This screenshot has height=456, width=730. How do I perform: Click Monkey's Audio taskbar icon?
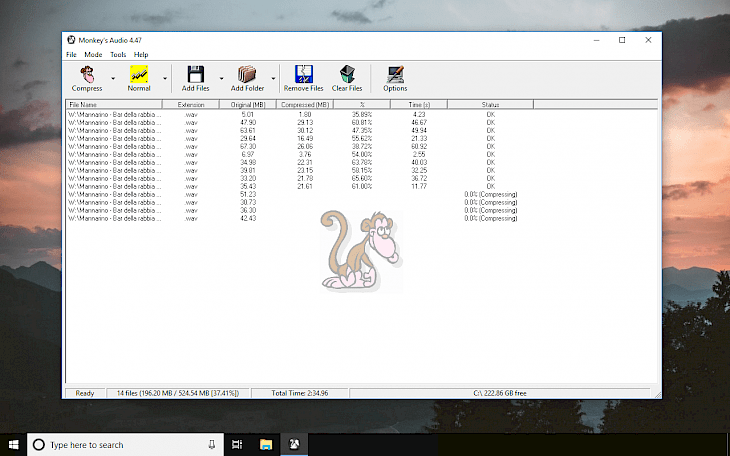pos(294,445)
